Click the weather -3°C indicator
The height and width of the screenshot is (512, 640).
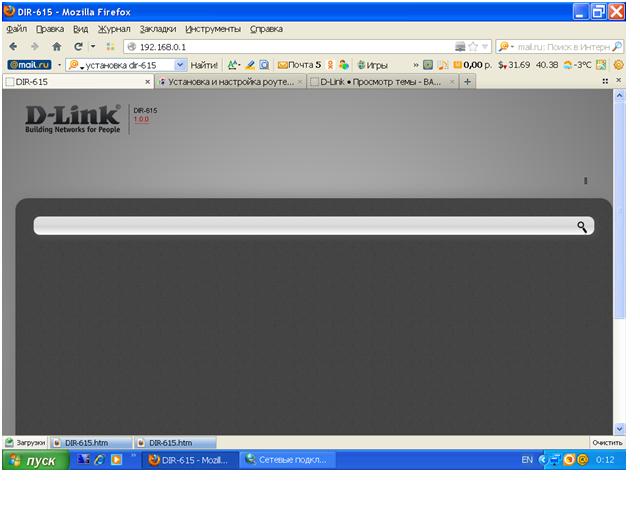577,65
